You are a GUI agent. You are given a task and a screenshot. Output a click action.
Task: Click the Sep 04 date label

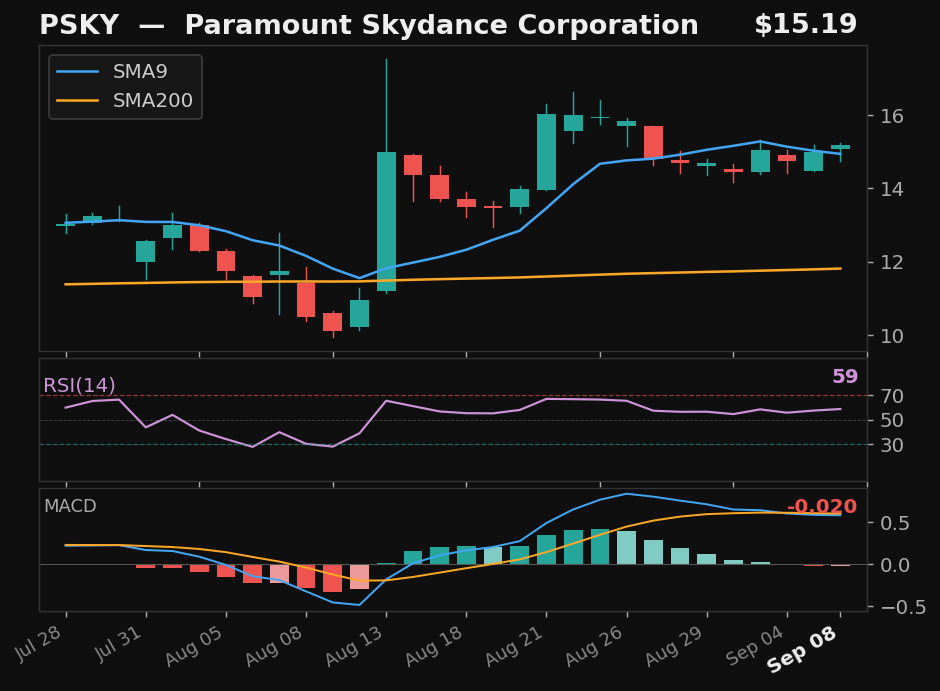(755, 646)
